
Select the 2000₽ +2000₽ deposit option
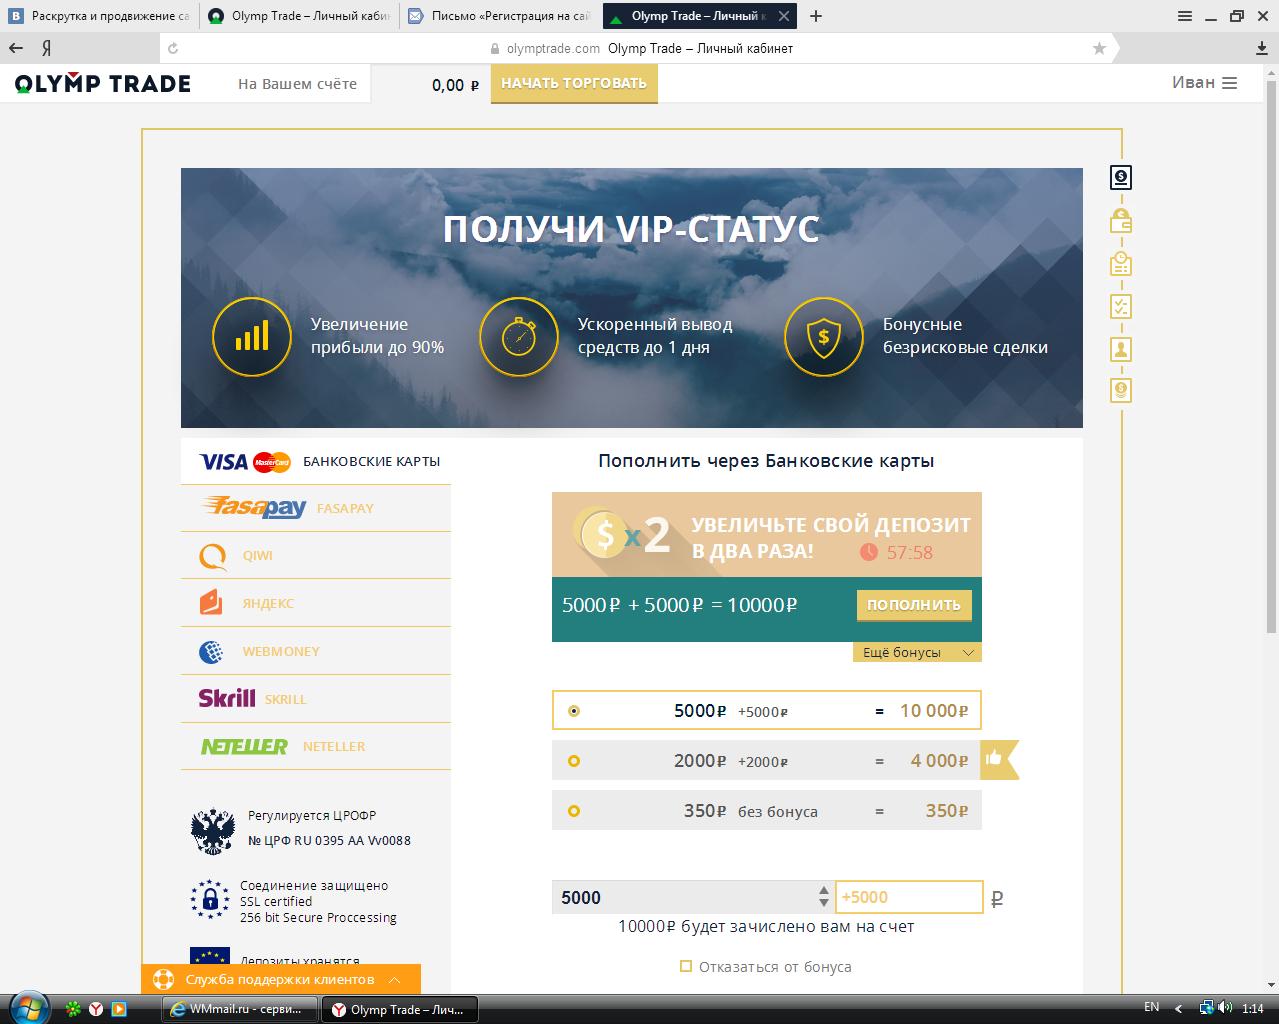(766, 760)
